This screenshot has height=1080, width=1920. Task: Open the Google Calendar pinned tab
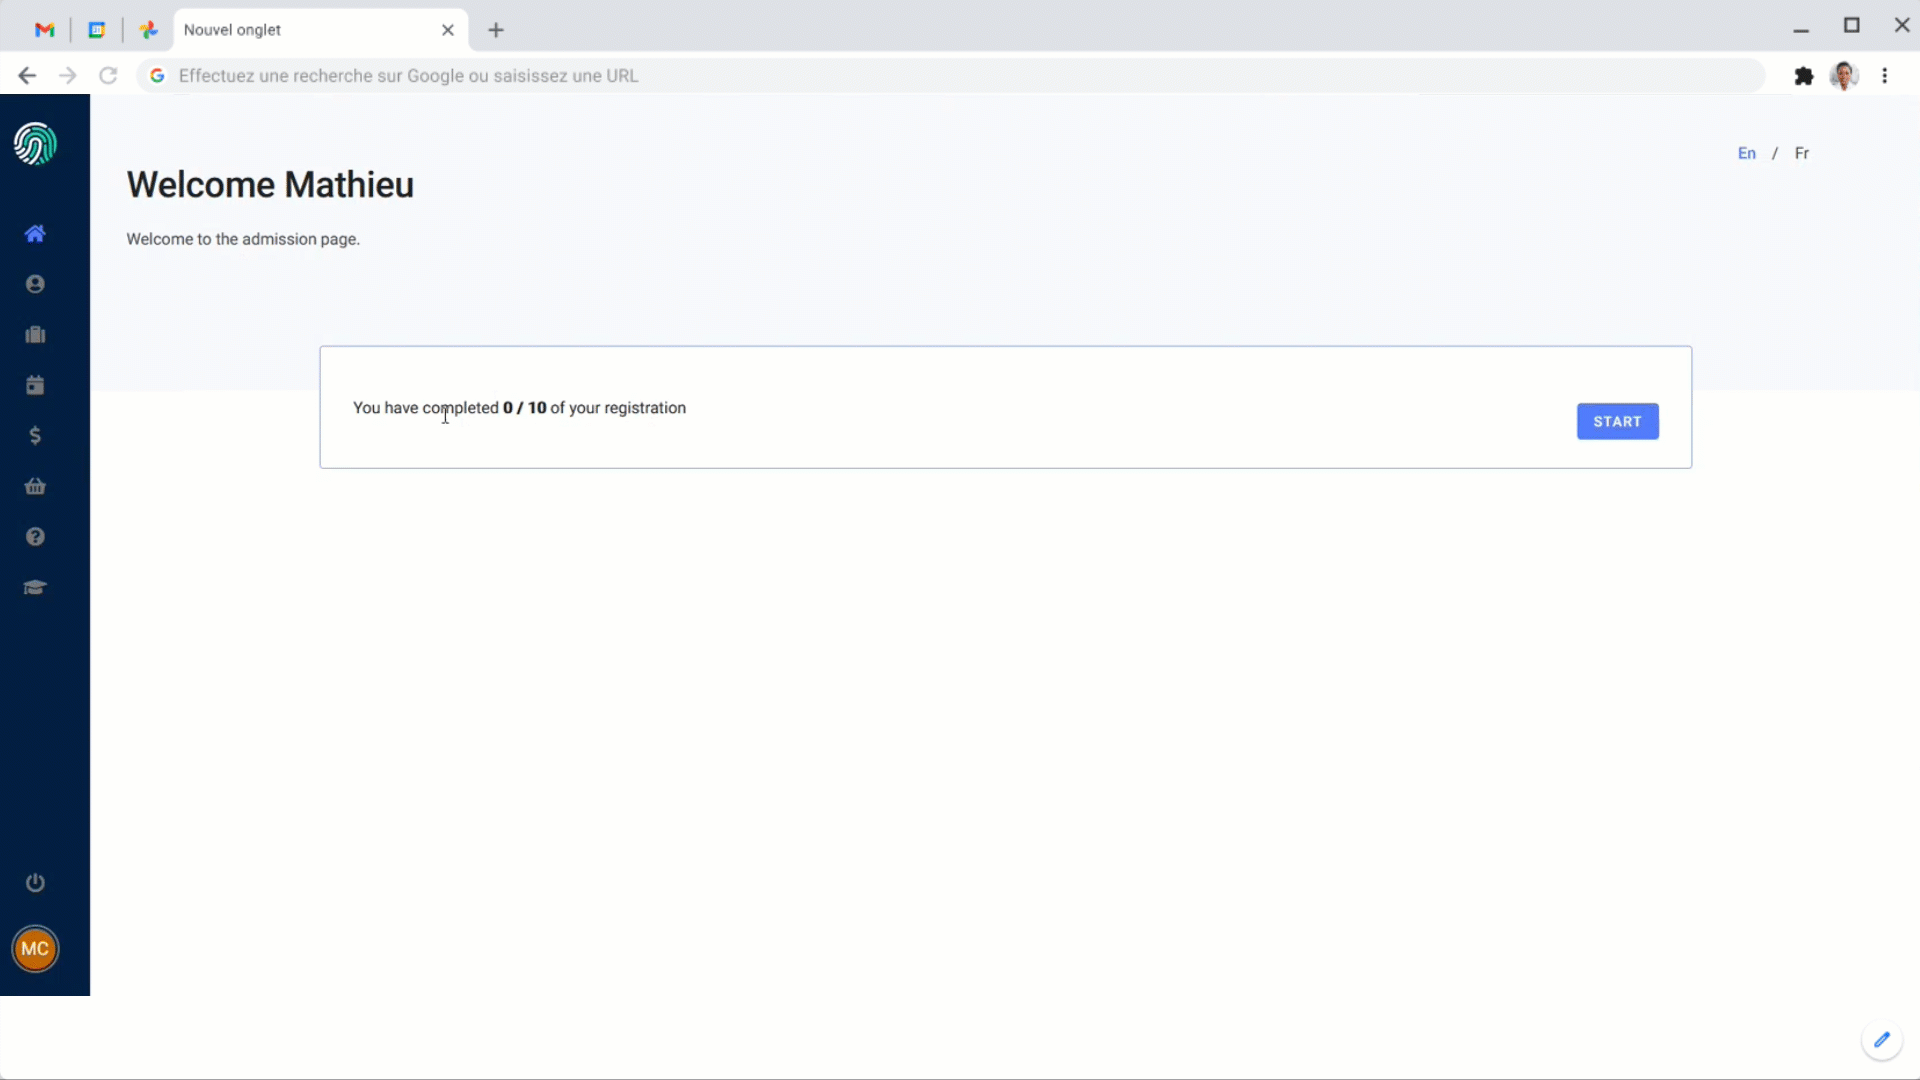[97, 30]
